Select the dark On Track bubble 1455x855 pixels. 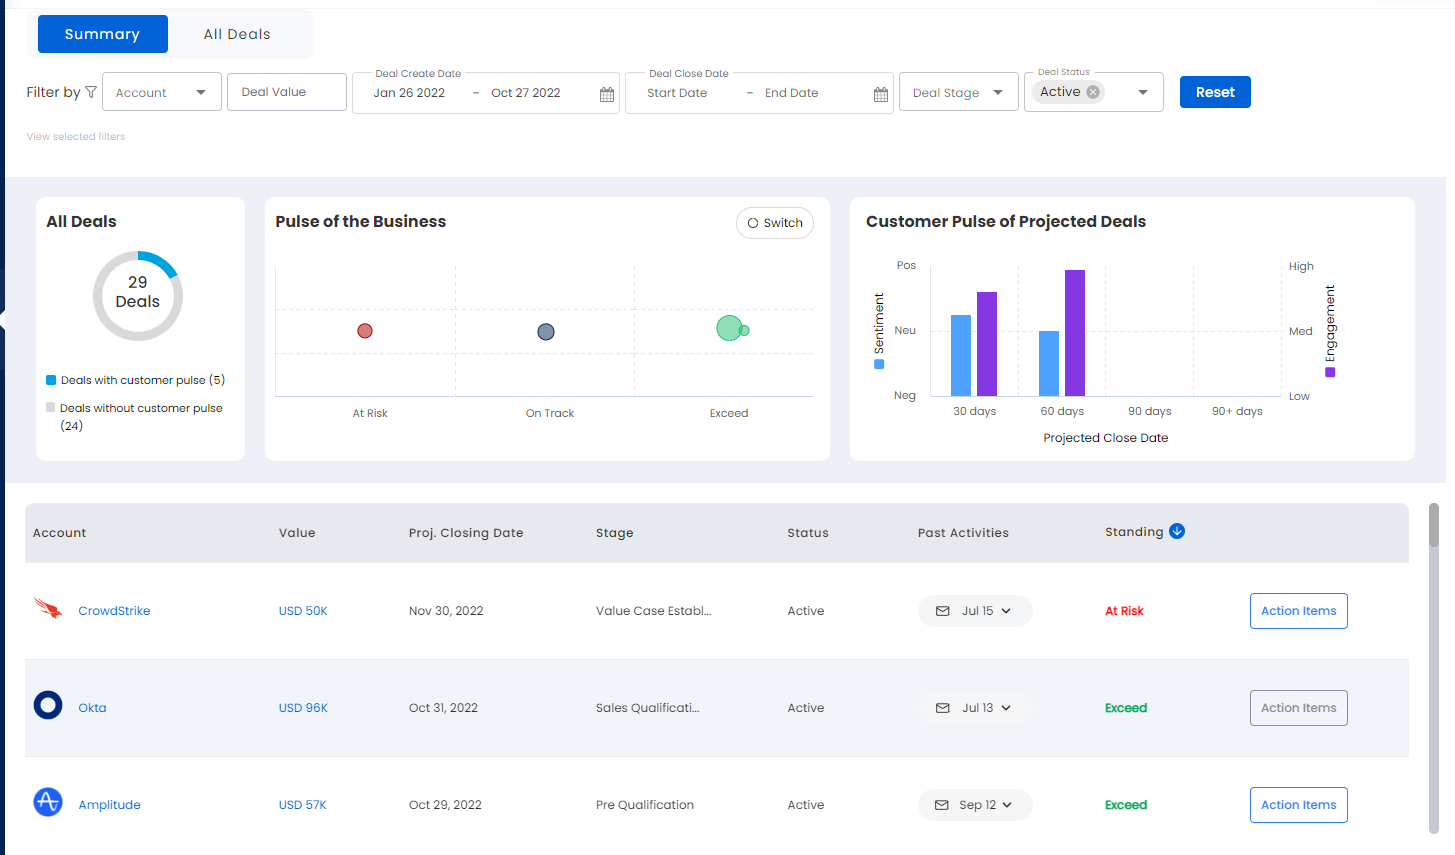546,332
